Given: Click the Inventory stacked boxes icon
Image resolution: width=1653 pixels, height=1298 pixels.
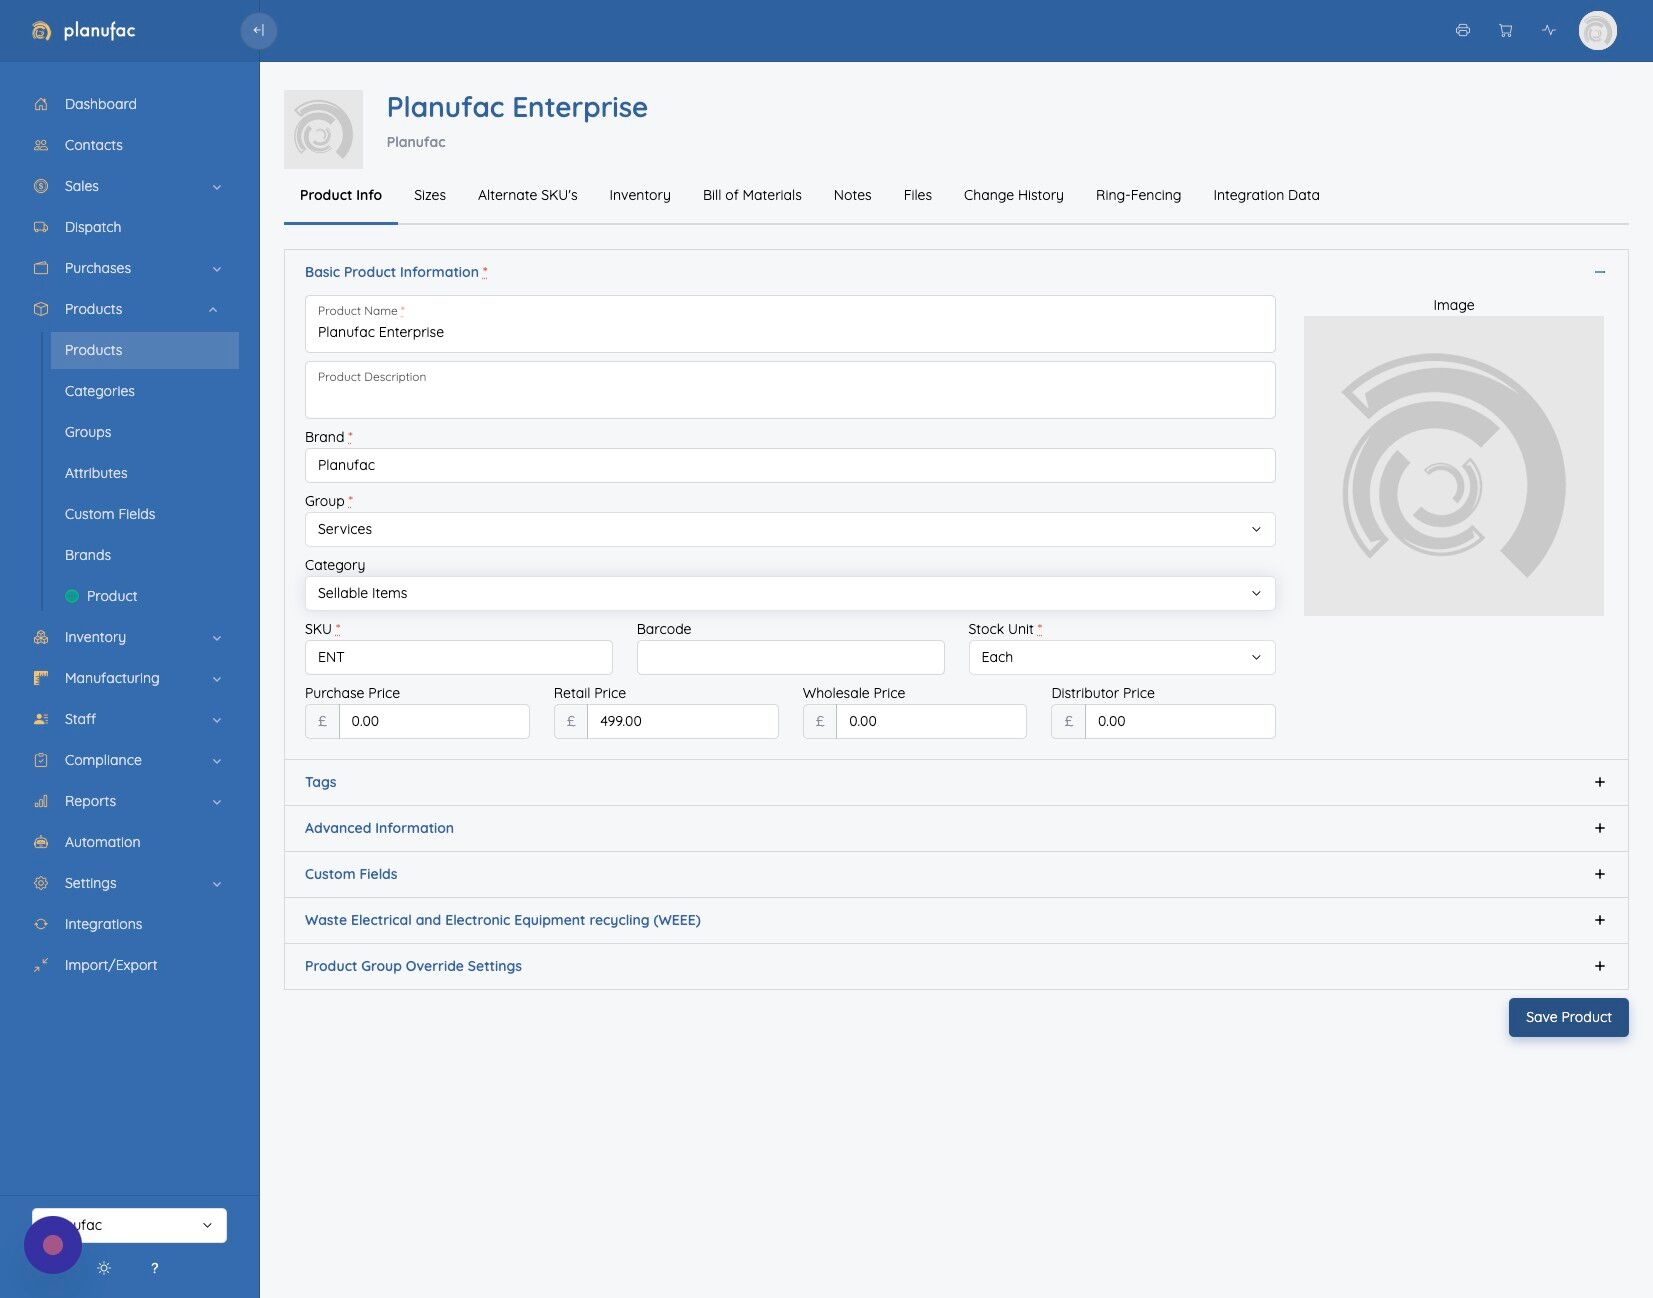Looking at the screenshot, I should coord(41,637).
